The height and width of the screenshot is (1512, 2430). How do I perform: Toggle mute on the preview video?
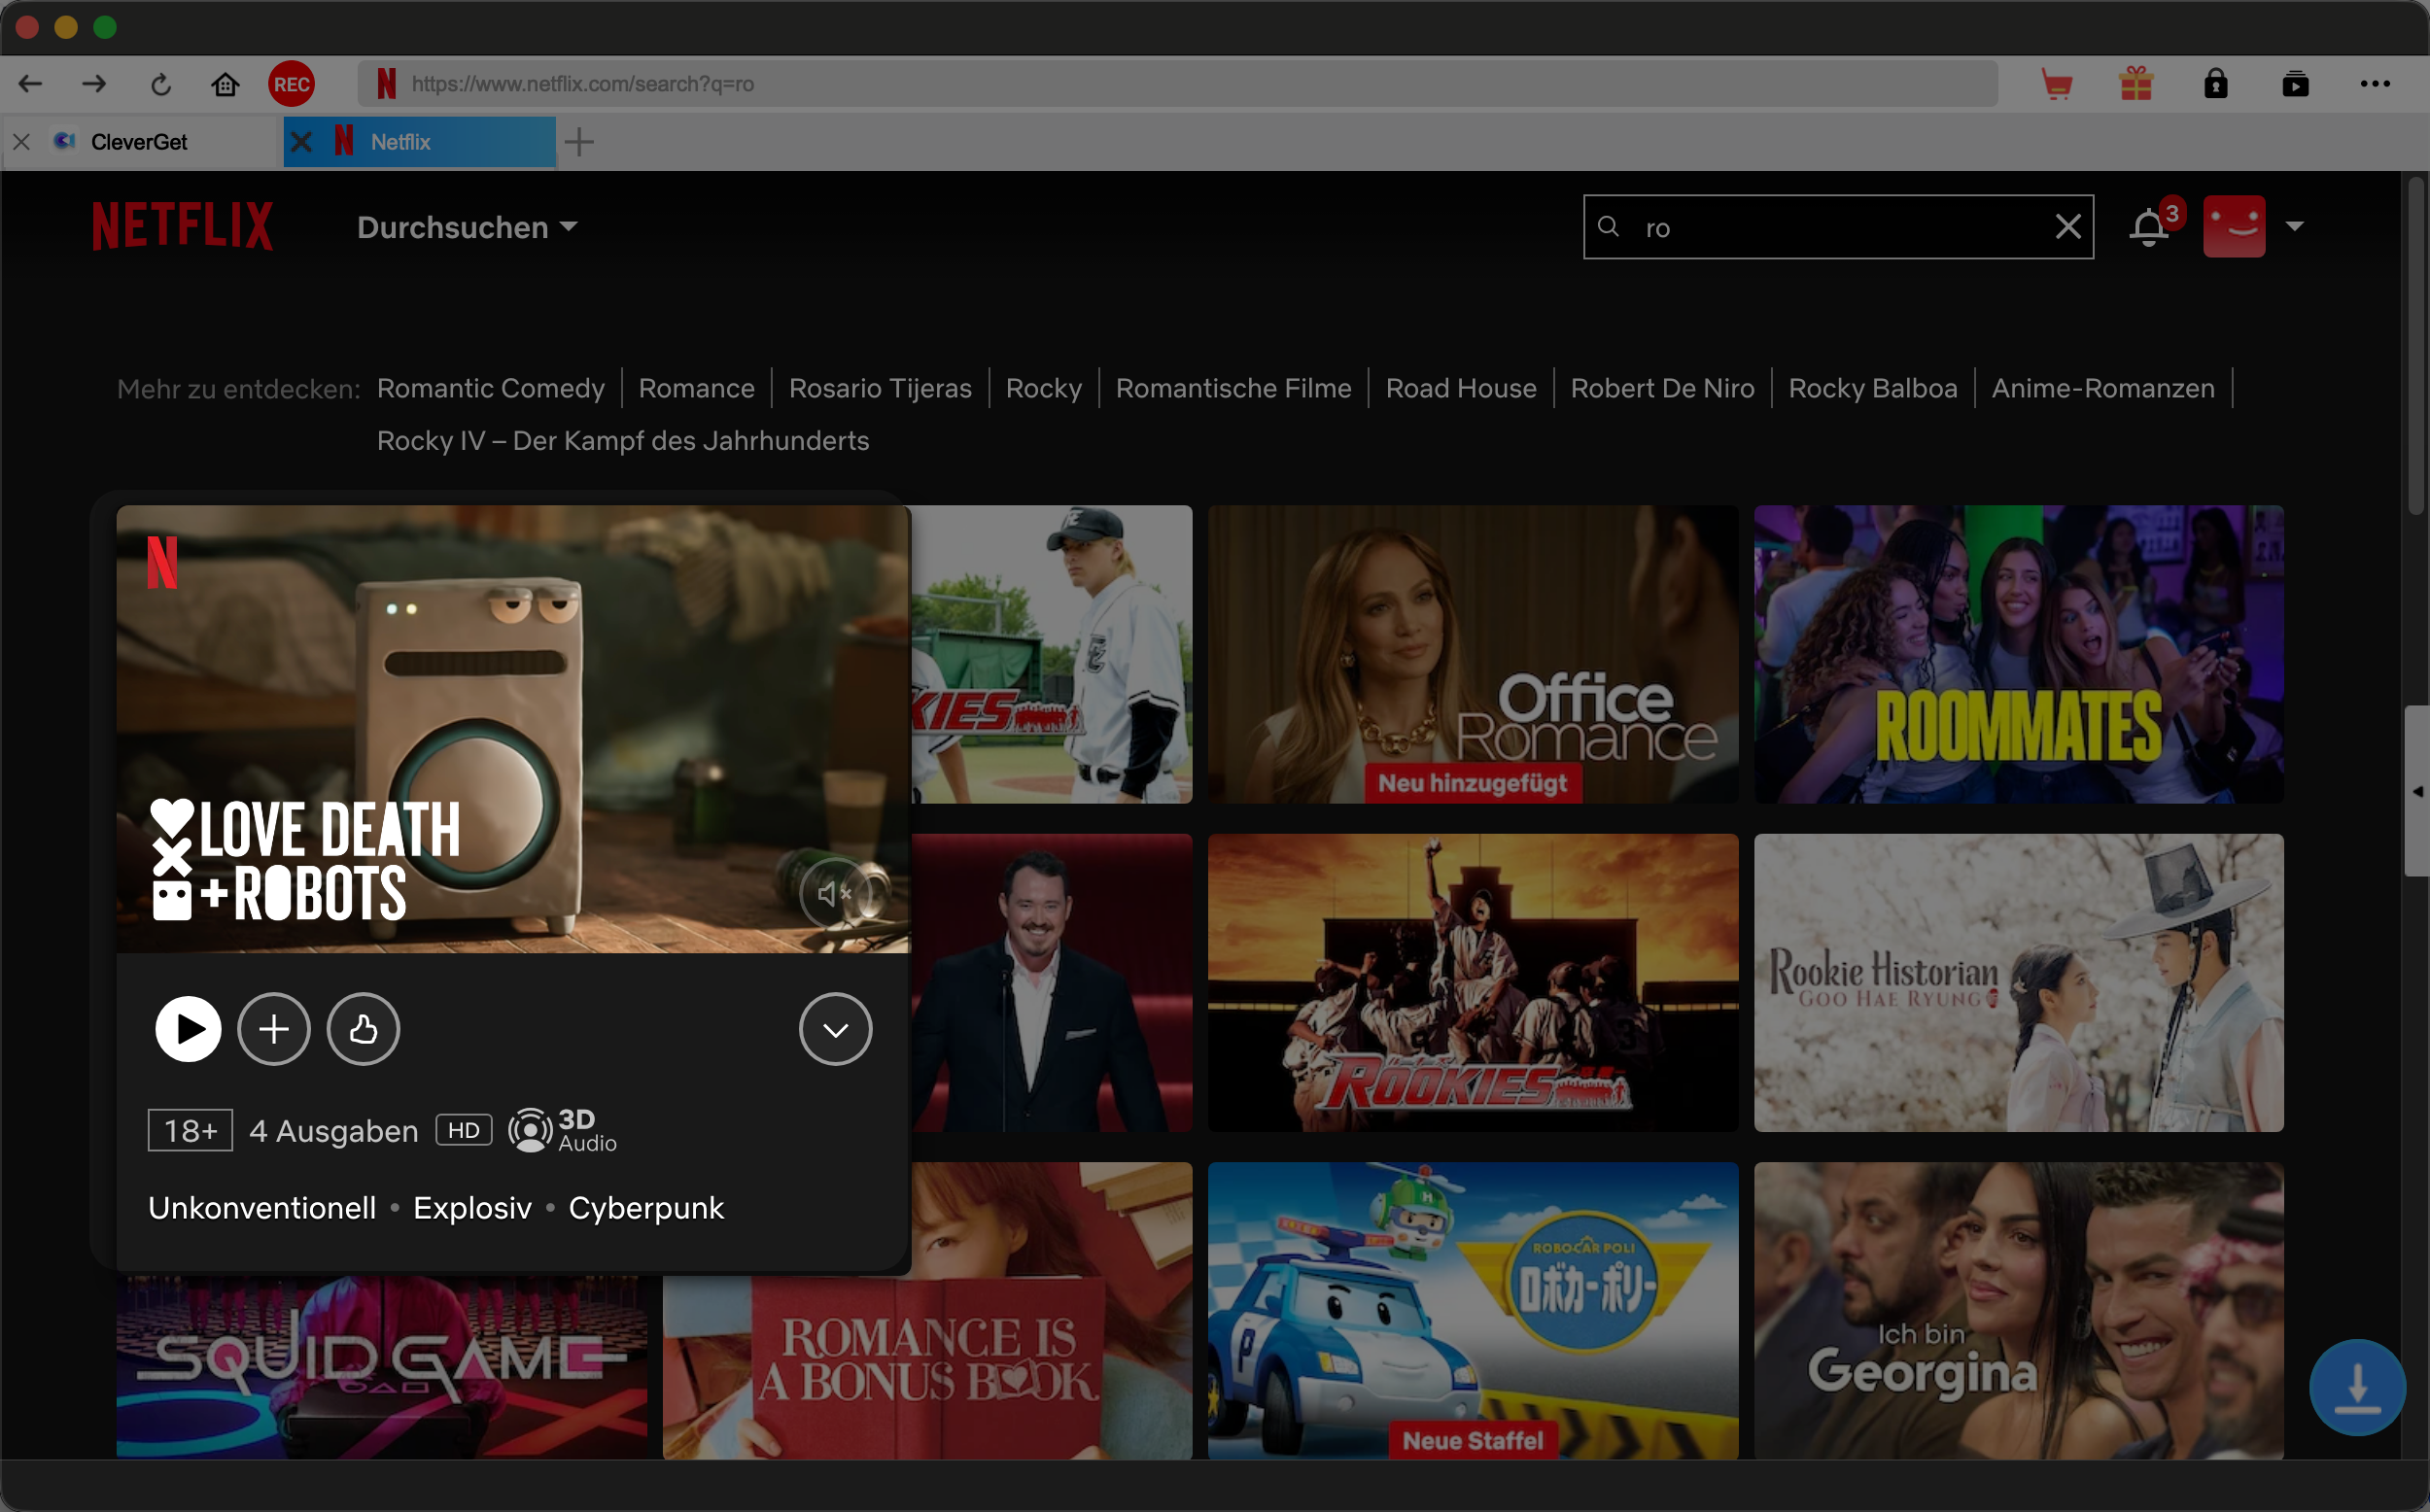point(834,893)
